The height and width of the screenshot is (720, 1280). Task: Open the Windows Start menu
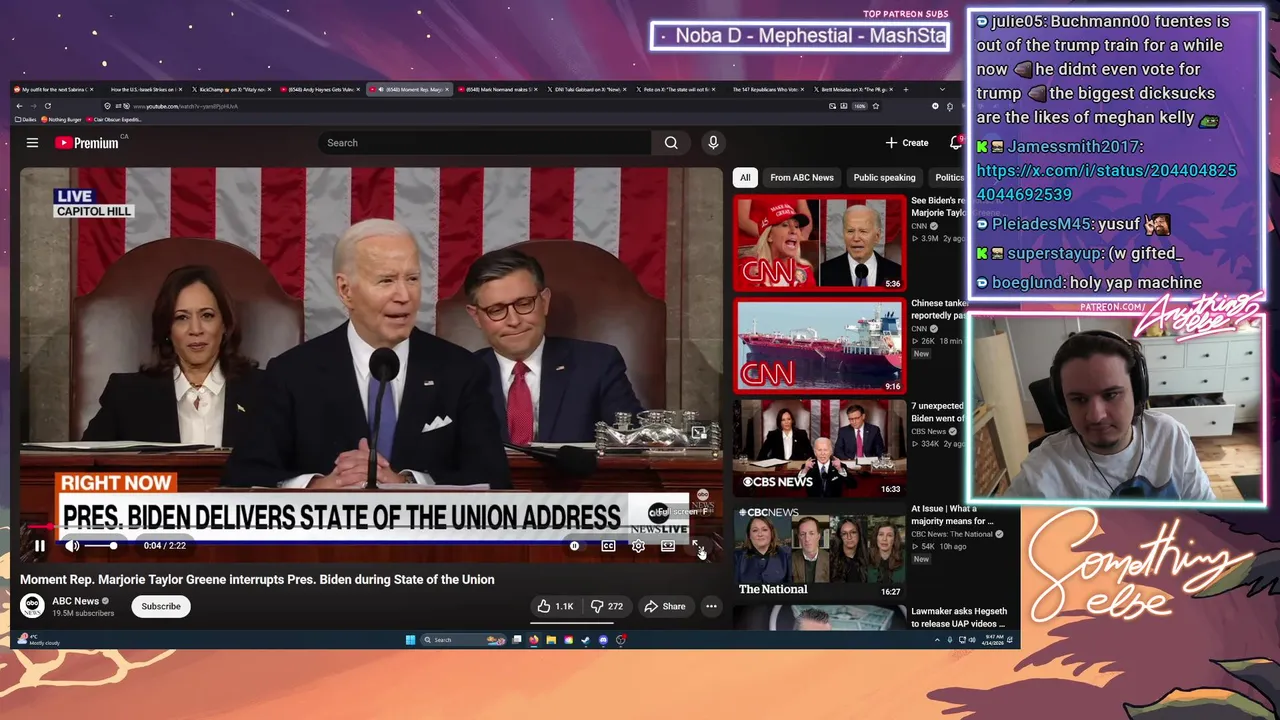point(410,640)
